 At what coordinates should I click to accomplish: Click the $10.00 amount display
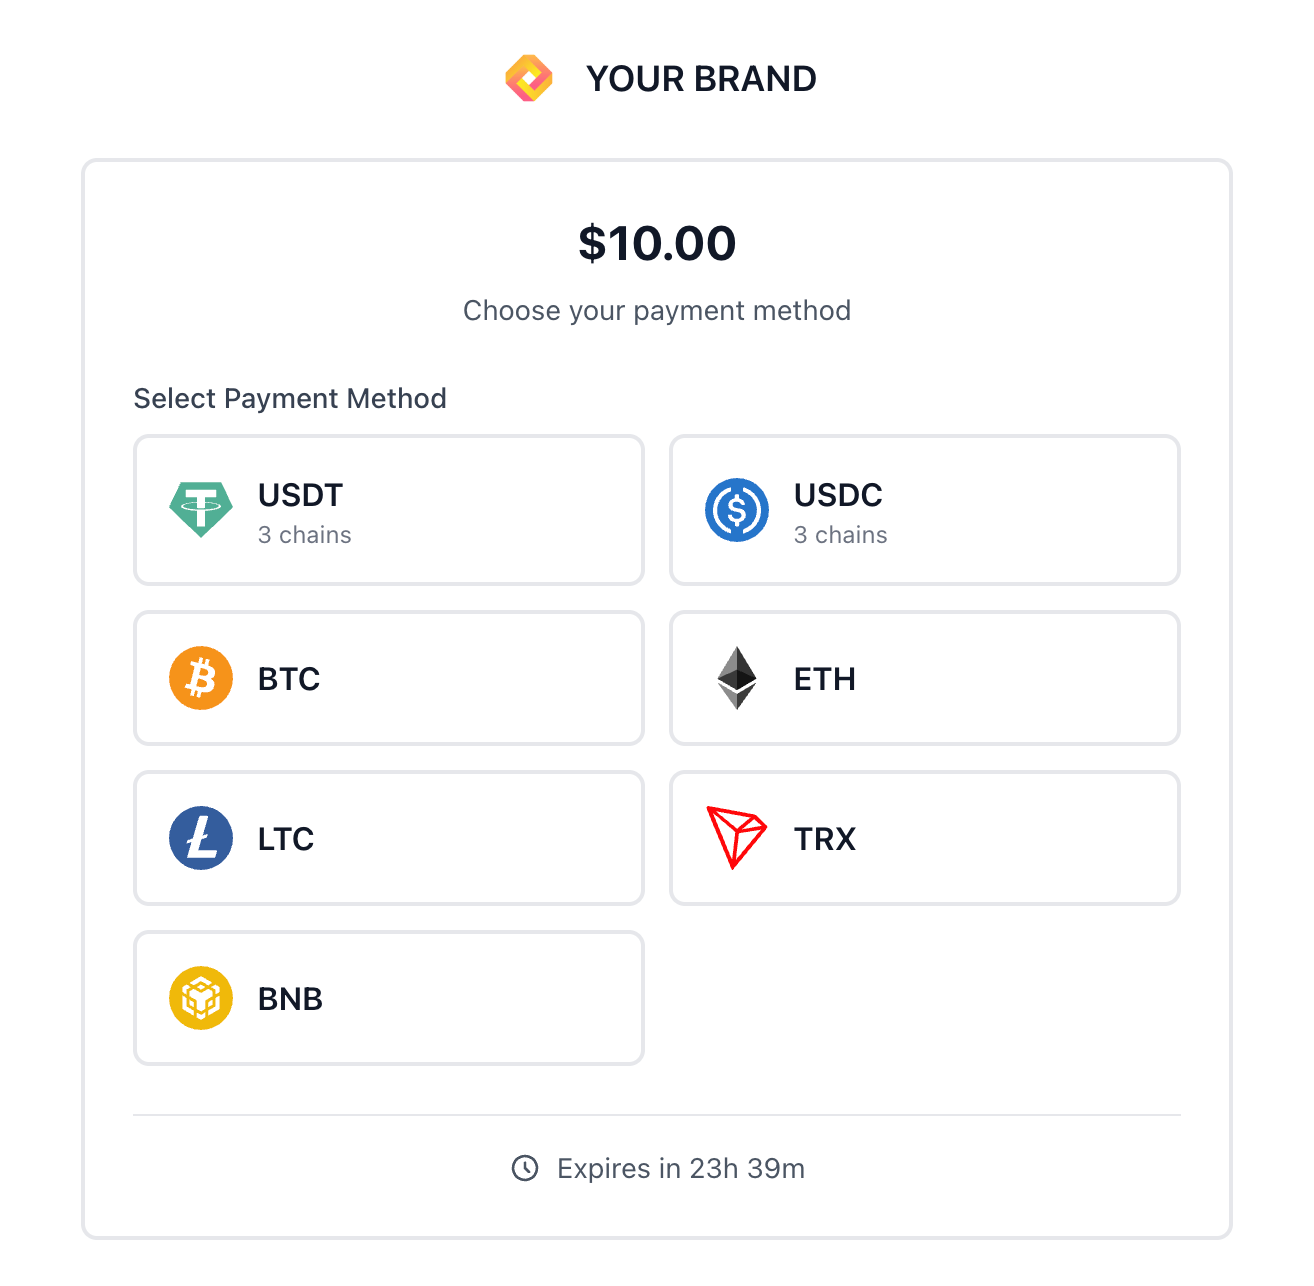coord(657,242)
